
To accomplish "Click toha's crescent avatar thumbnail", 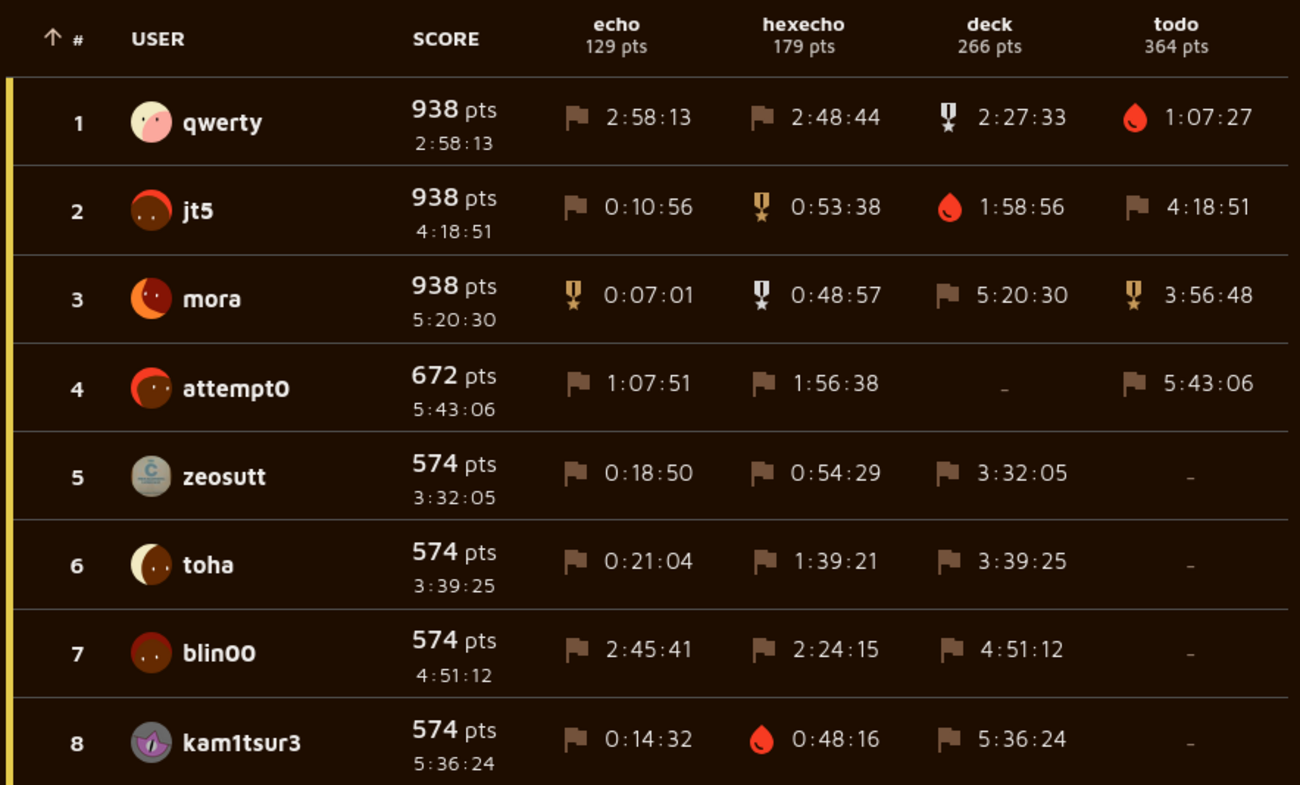I will (x=151, y=565).
